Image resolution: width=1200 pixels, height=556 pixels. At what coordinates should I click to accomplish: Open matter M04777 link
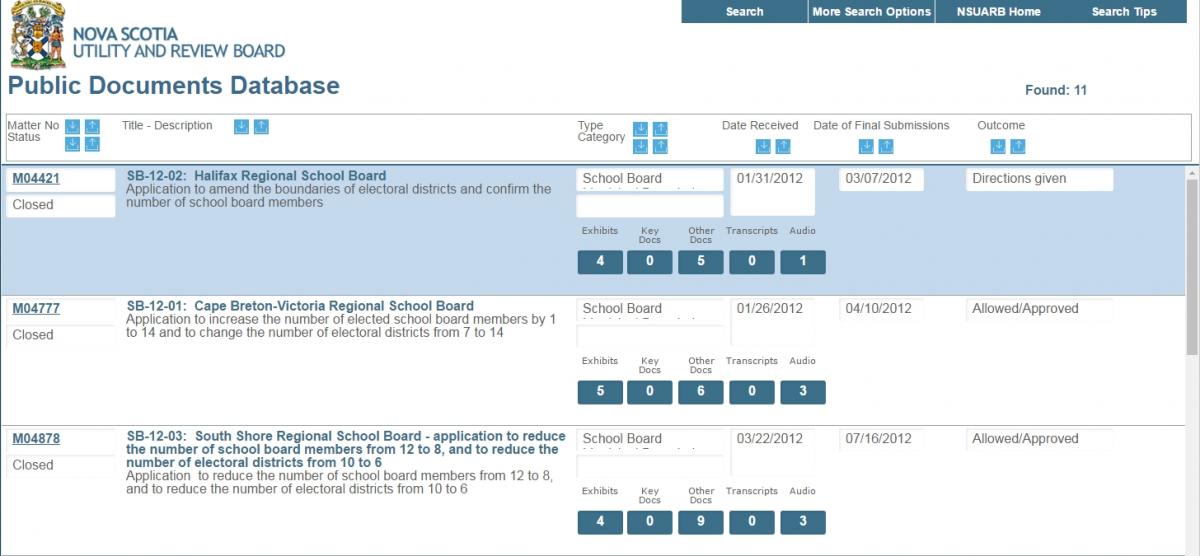36,309
